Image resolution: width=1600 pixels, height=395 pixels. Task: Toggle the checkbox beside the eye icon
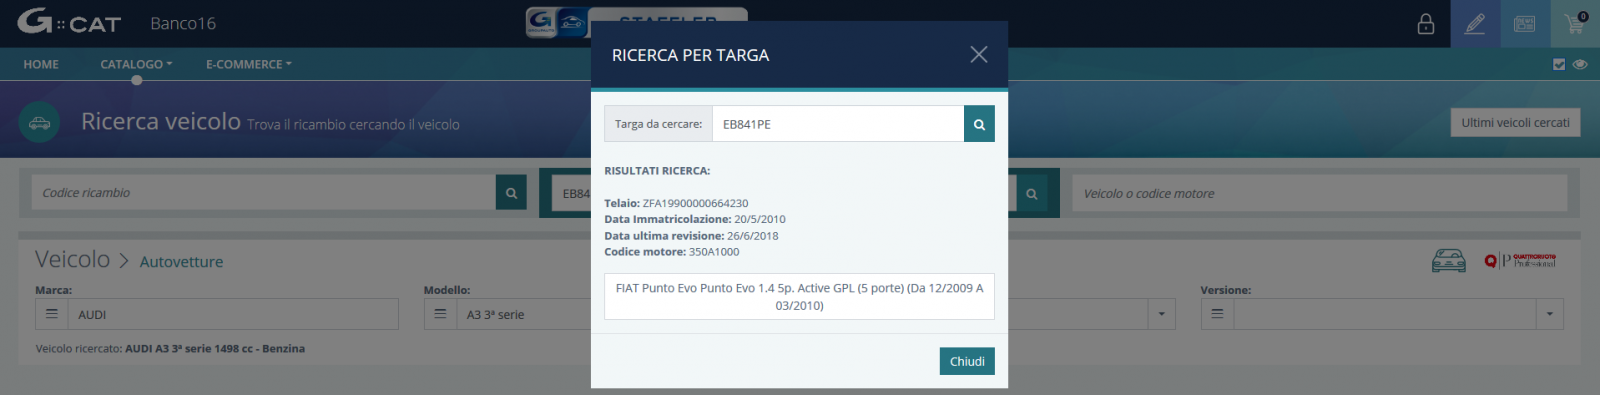pyautogui.click(x=1559, y=64)
